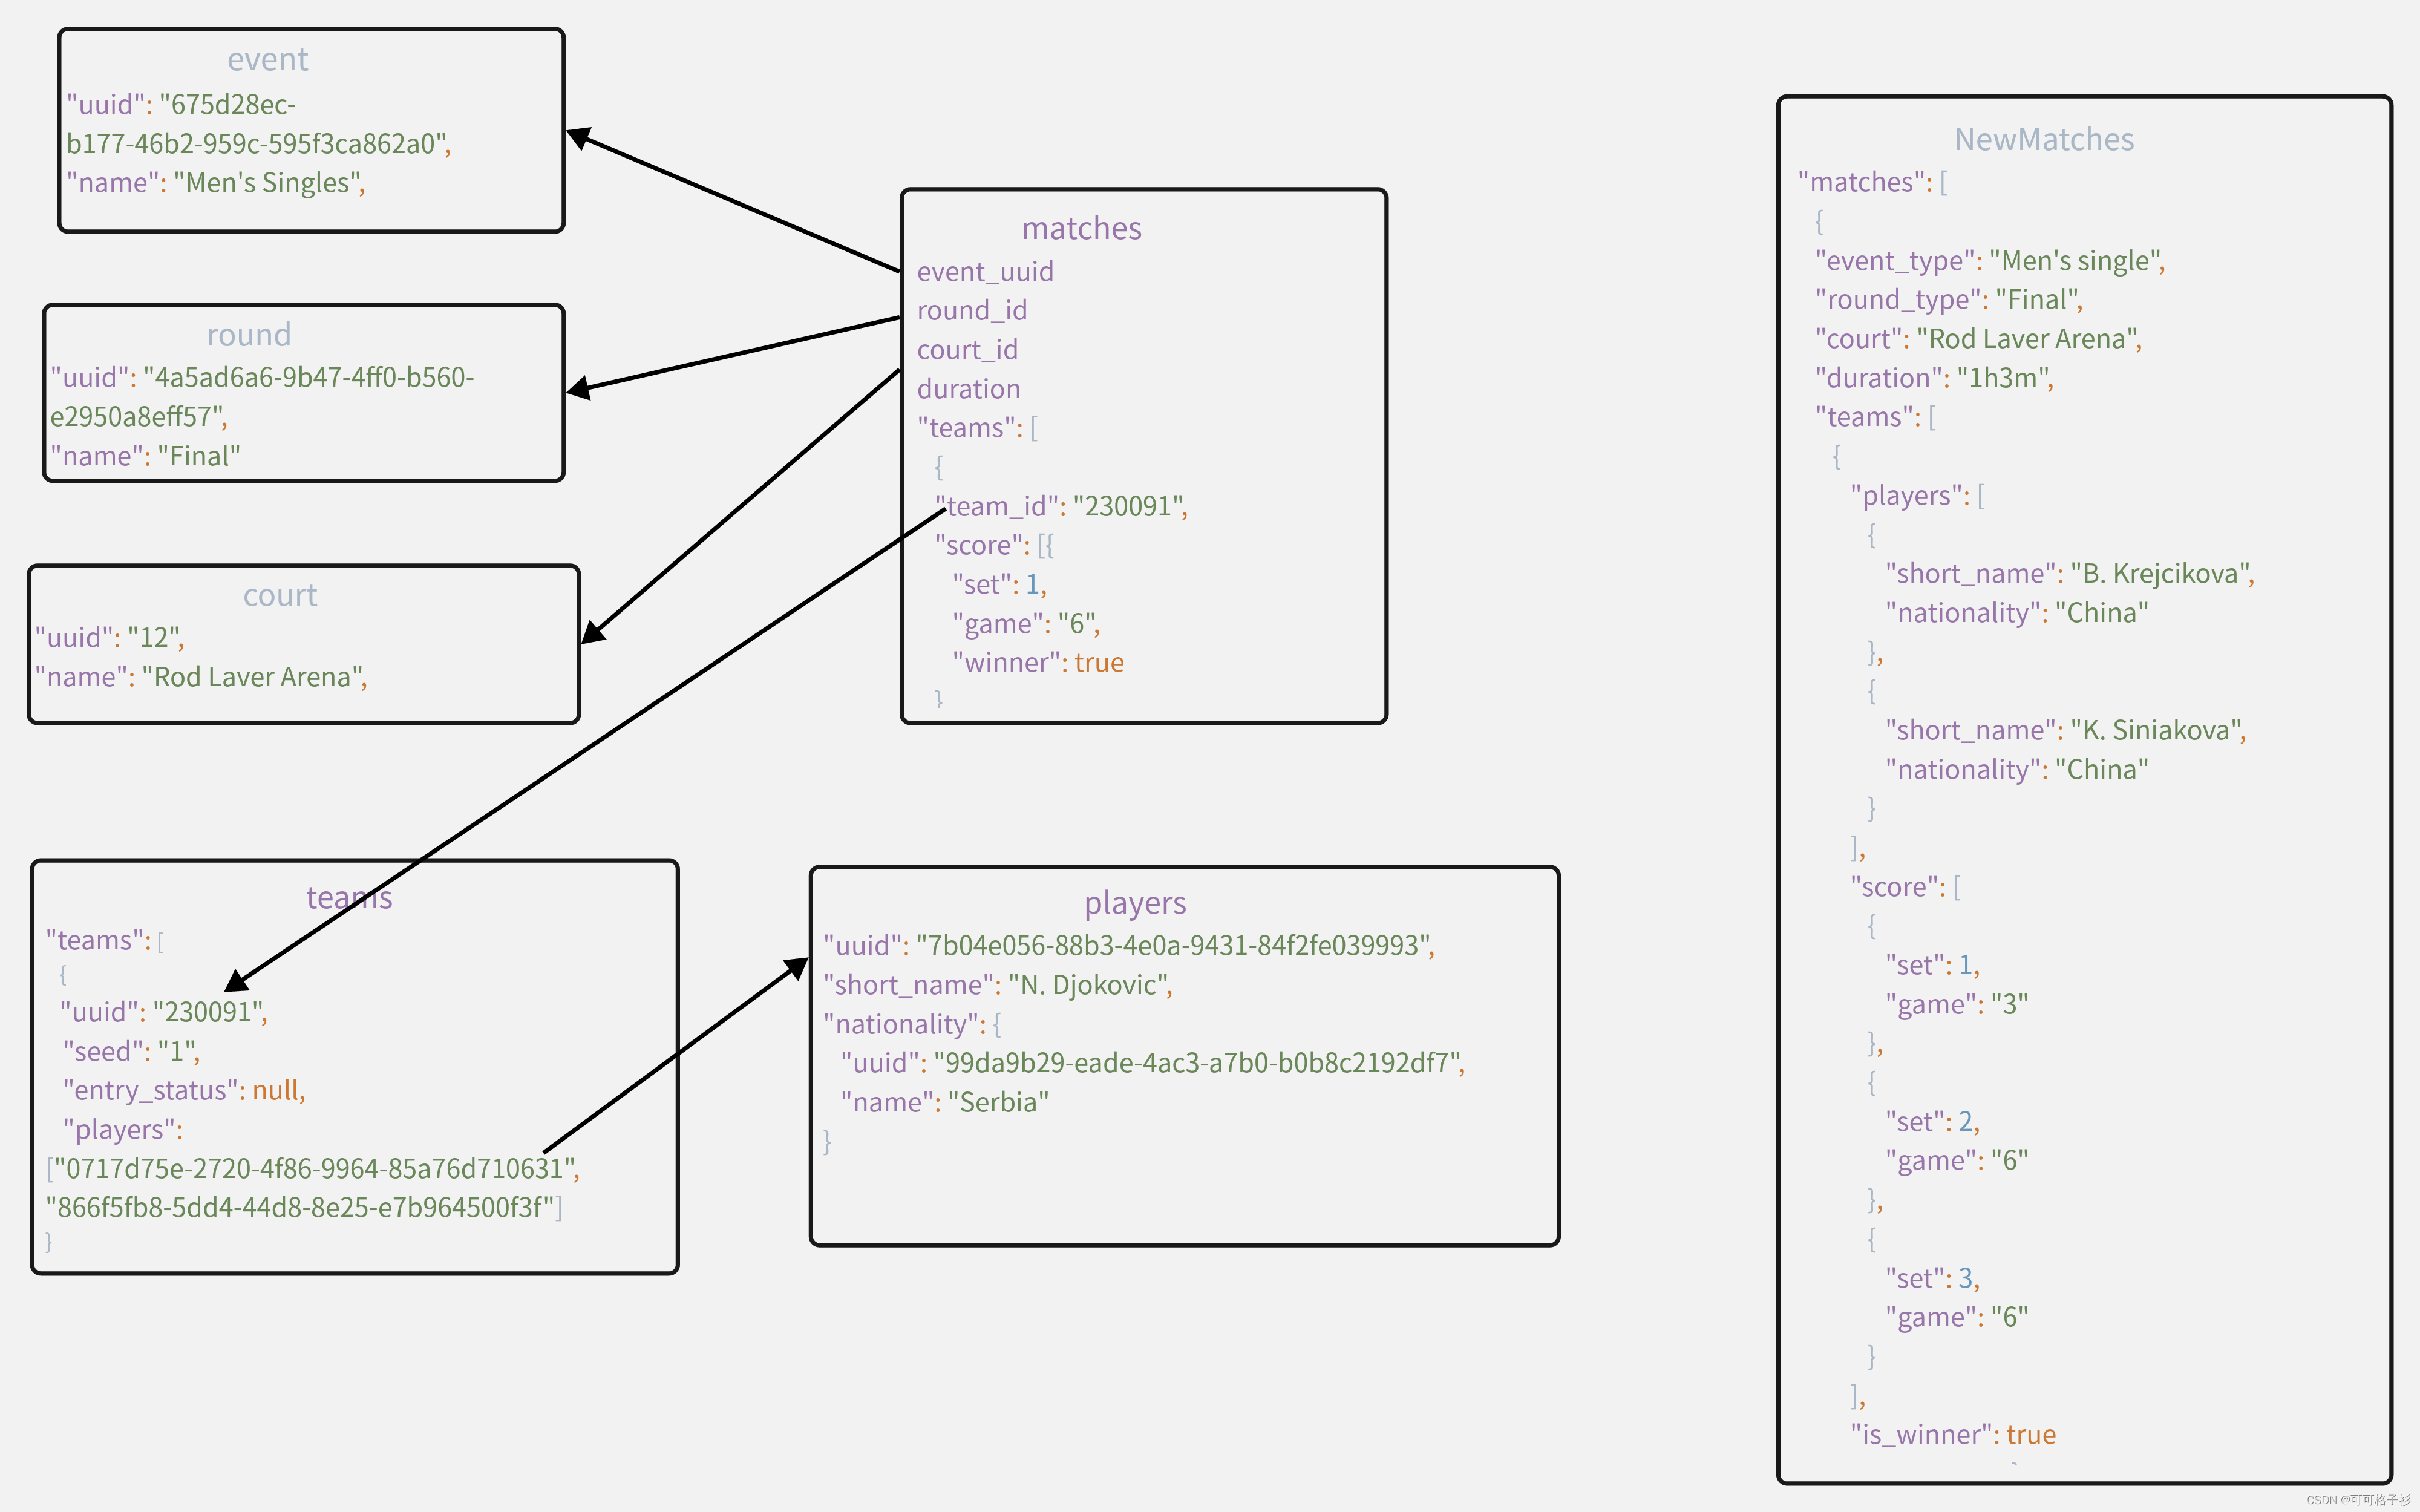Click the round name "Final" line

[x=145, y=457]
